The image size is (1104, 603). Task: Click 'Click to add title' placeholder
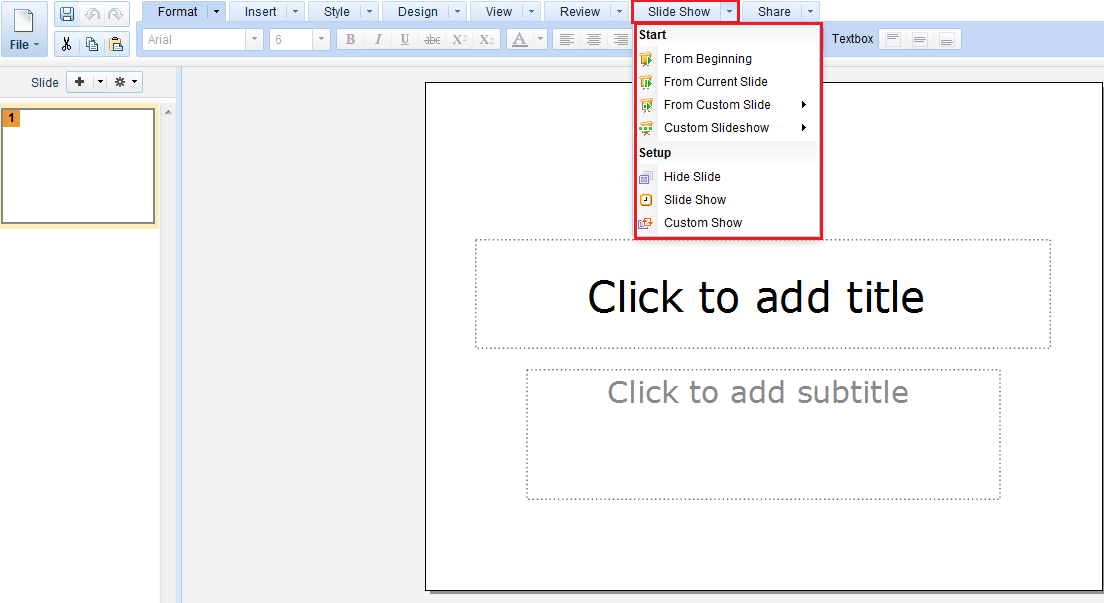[763, 294]
